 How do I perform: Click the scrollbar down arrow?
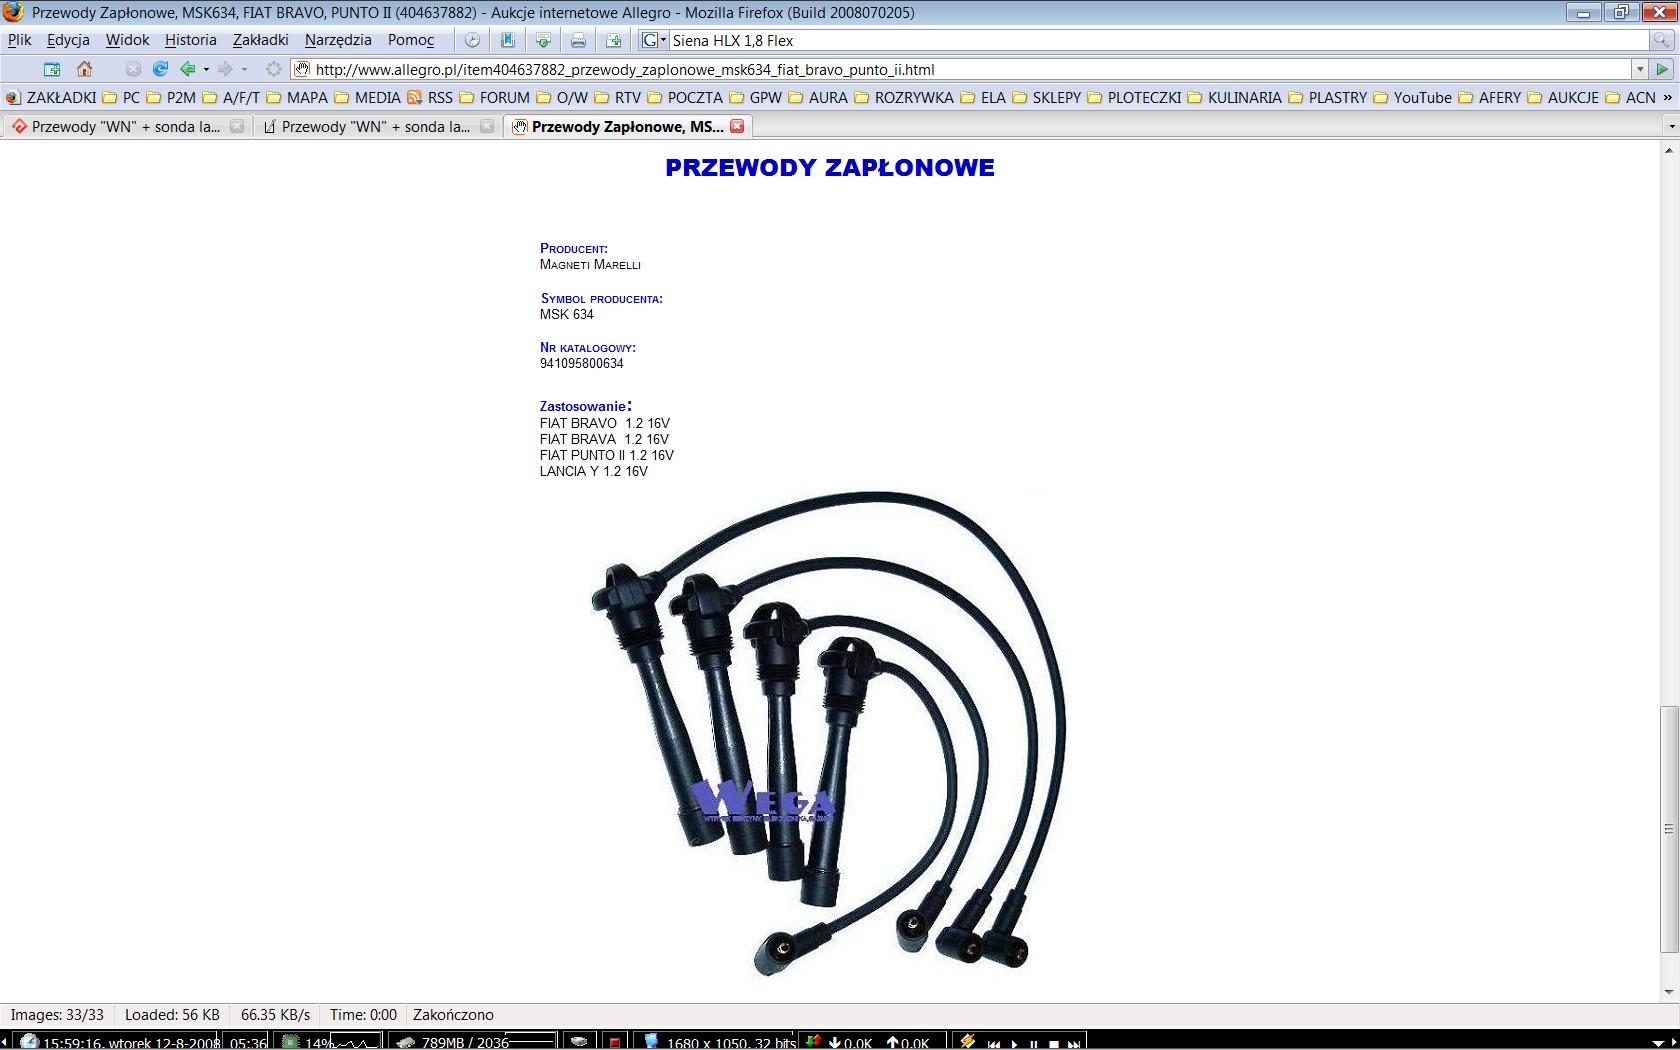click(1668, 992)
